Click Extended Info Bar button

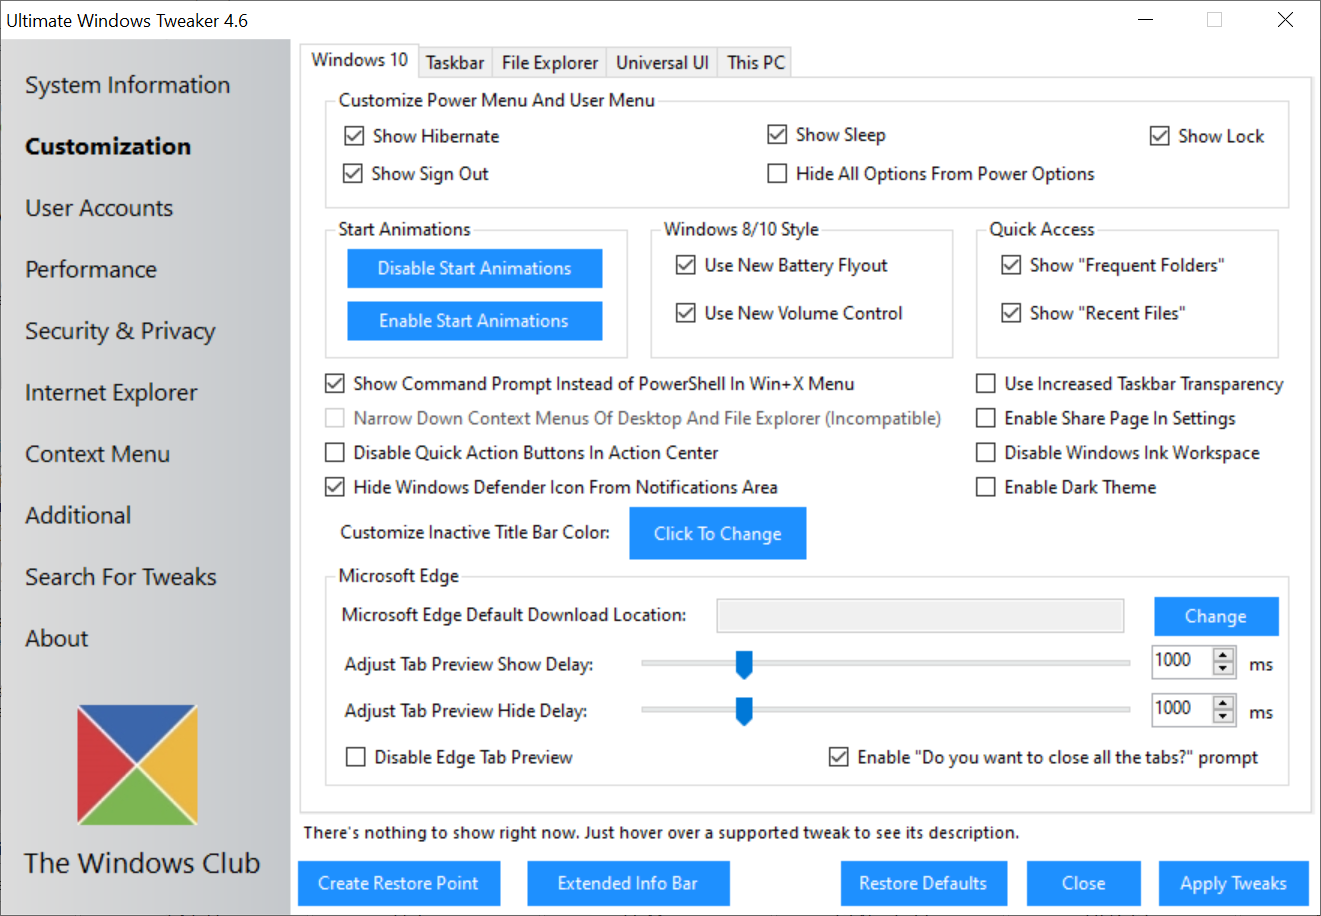click(628, 883)
